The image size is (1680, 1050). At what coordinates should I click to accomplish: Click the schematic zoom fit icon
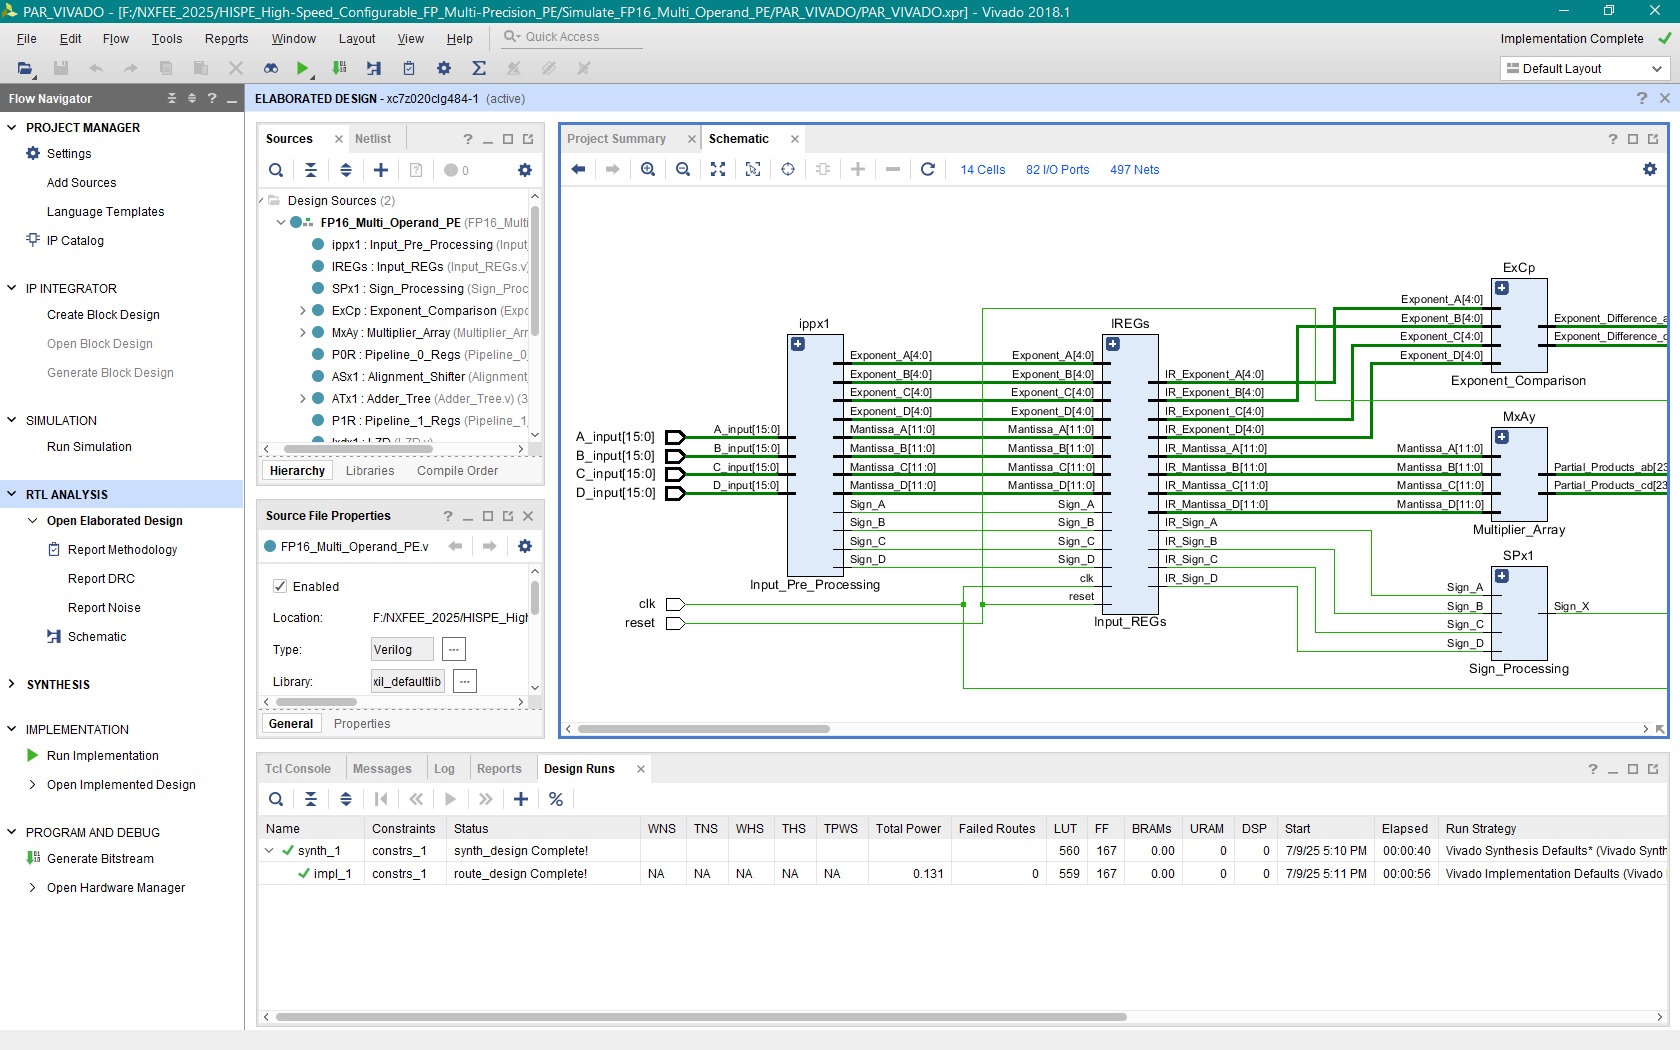click(718, 169)
